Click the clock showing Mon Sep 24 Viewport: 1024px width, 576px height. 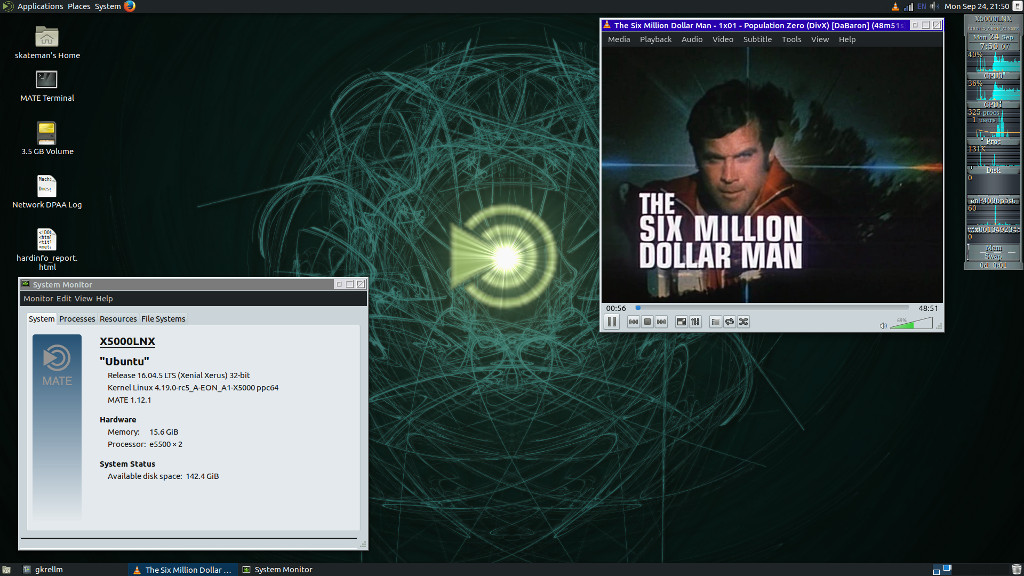[x=976, y=6]
